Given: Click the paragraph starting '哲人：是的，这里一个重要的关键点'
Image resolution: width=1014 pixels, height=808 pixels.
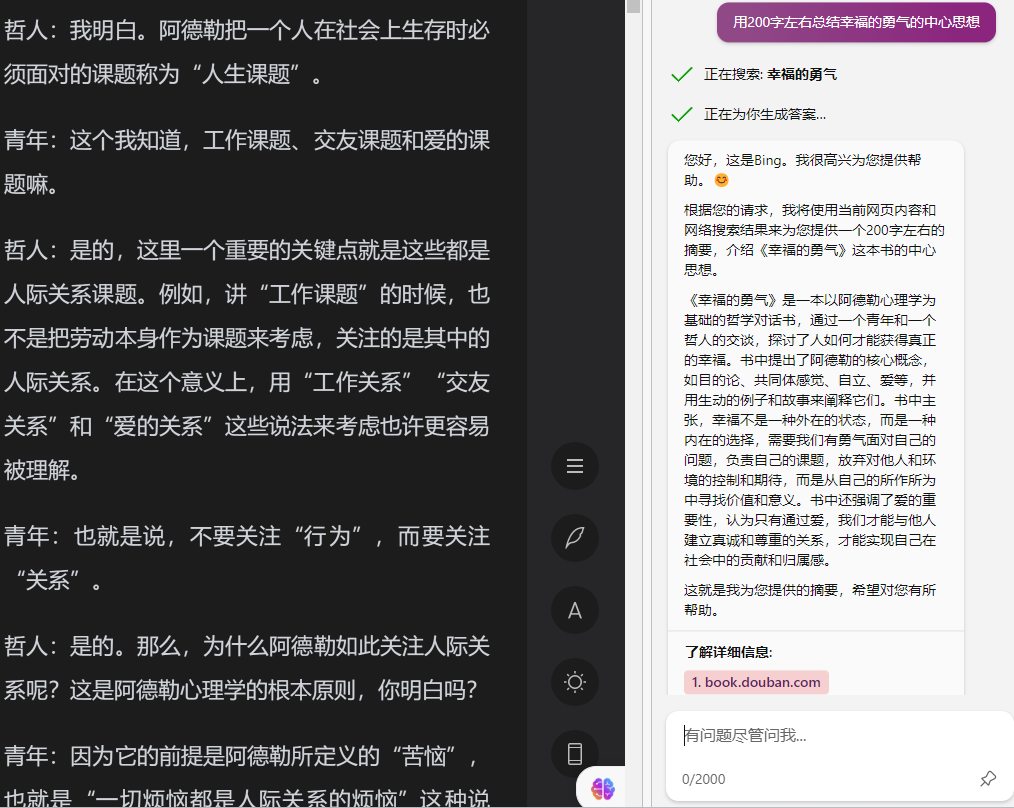Looking at the screenshot, I should 246,360.
